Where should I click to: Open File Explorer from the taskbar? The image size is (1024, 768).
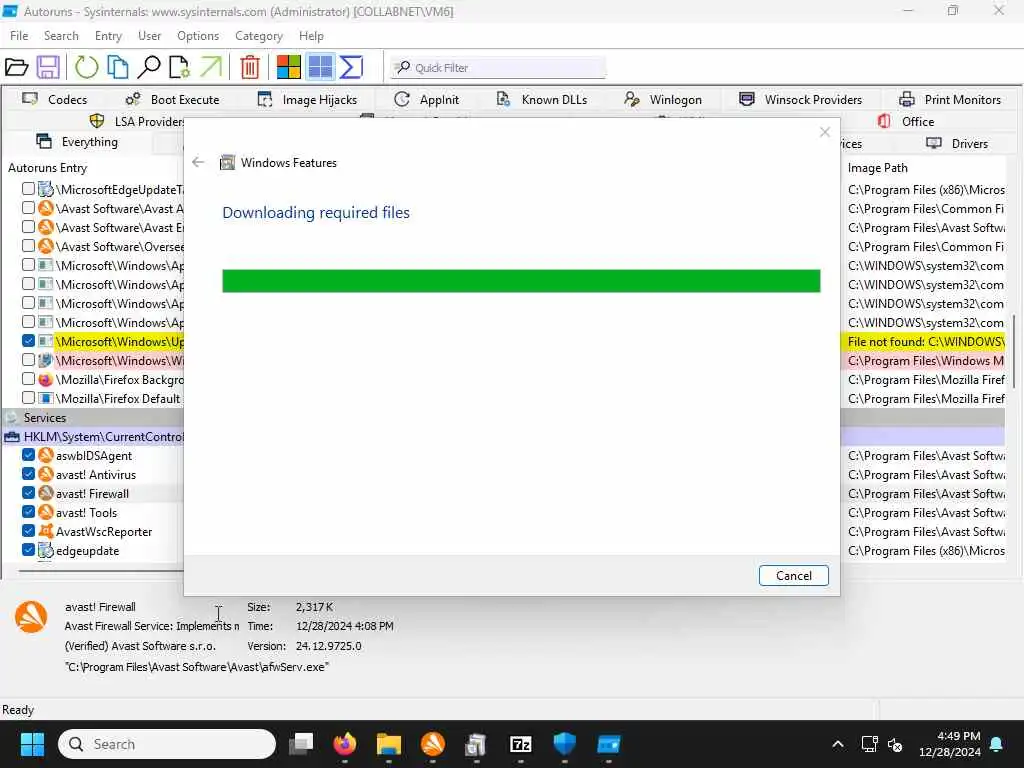pyautogui.click(x=389, y=744)
